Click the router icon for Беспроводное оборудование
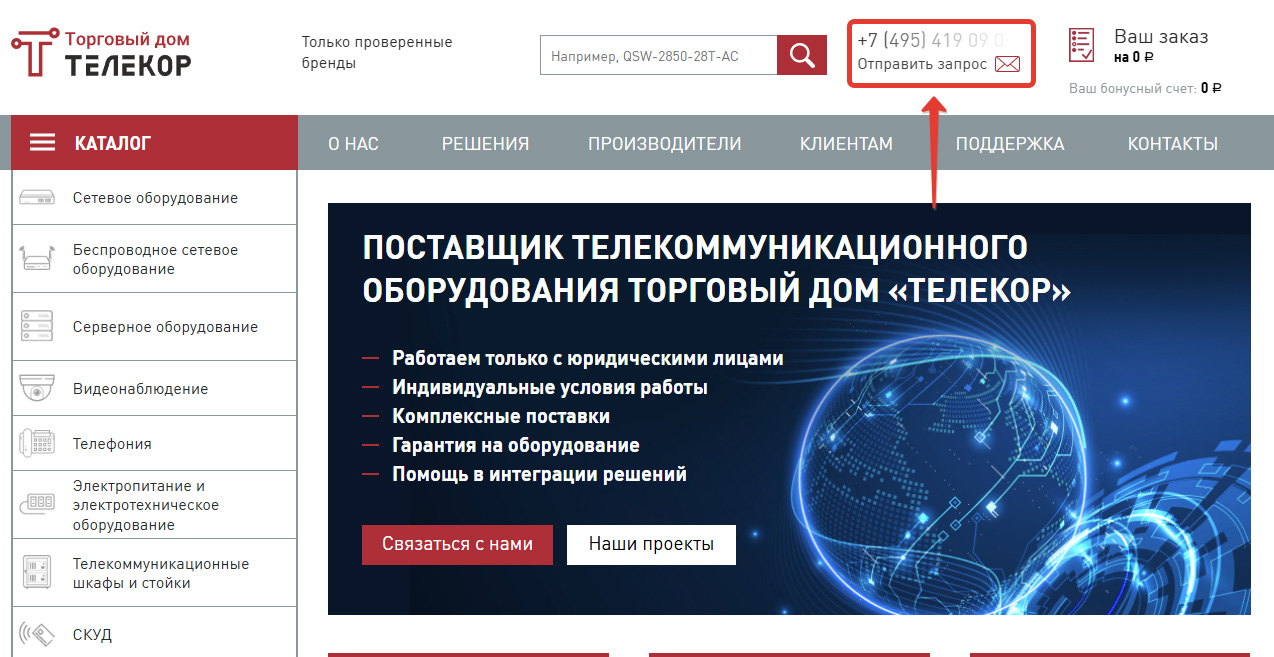This screenshot has width=1274, height=657. click(x=36, y=259)
